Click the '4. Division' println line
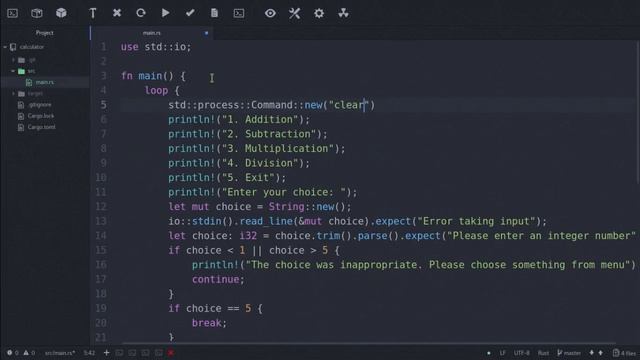The width and height of the screenshot is (640, 360). pyautogui.click(x=239, y=163)
